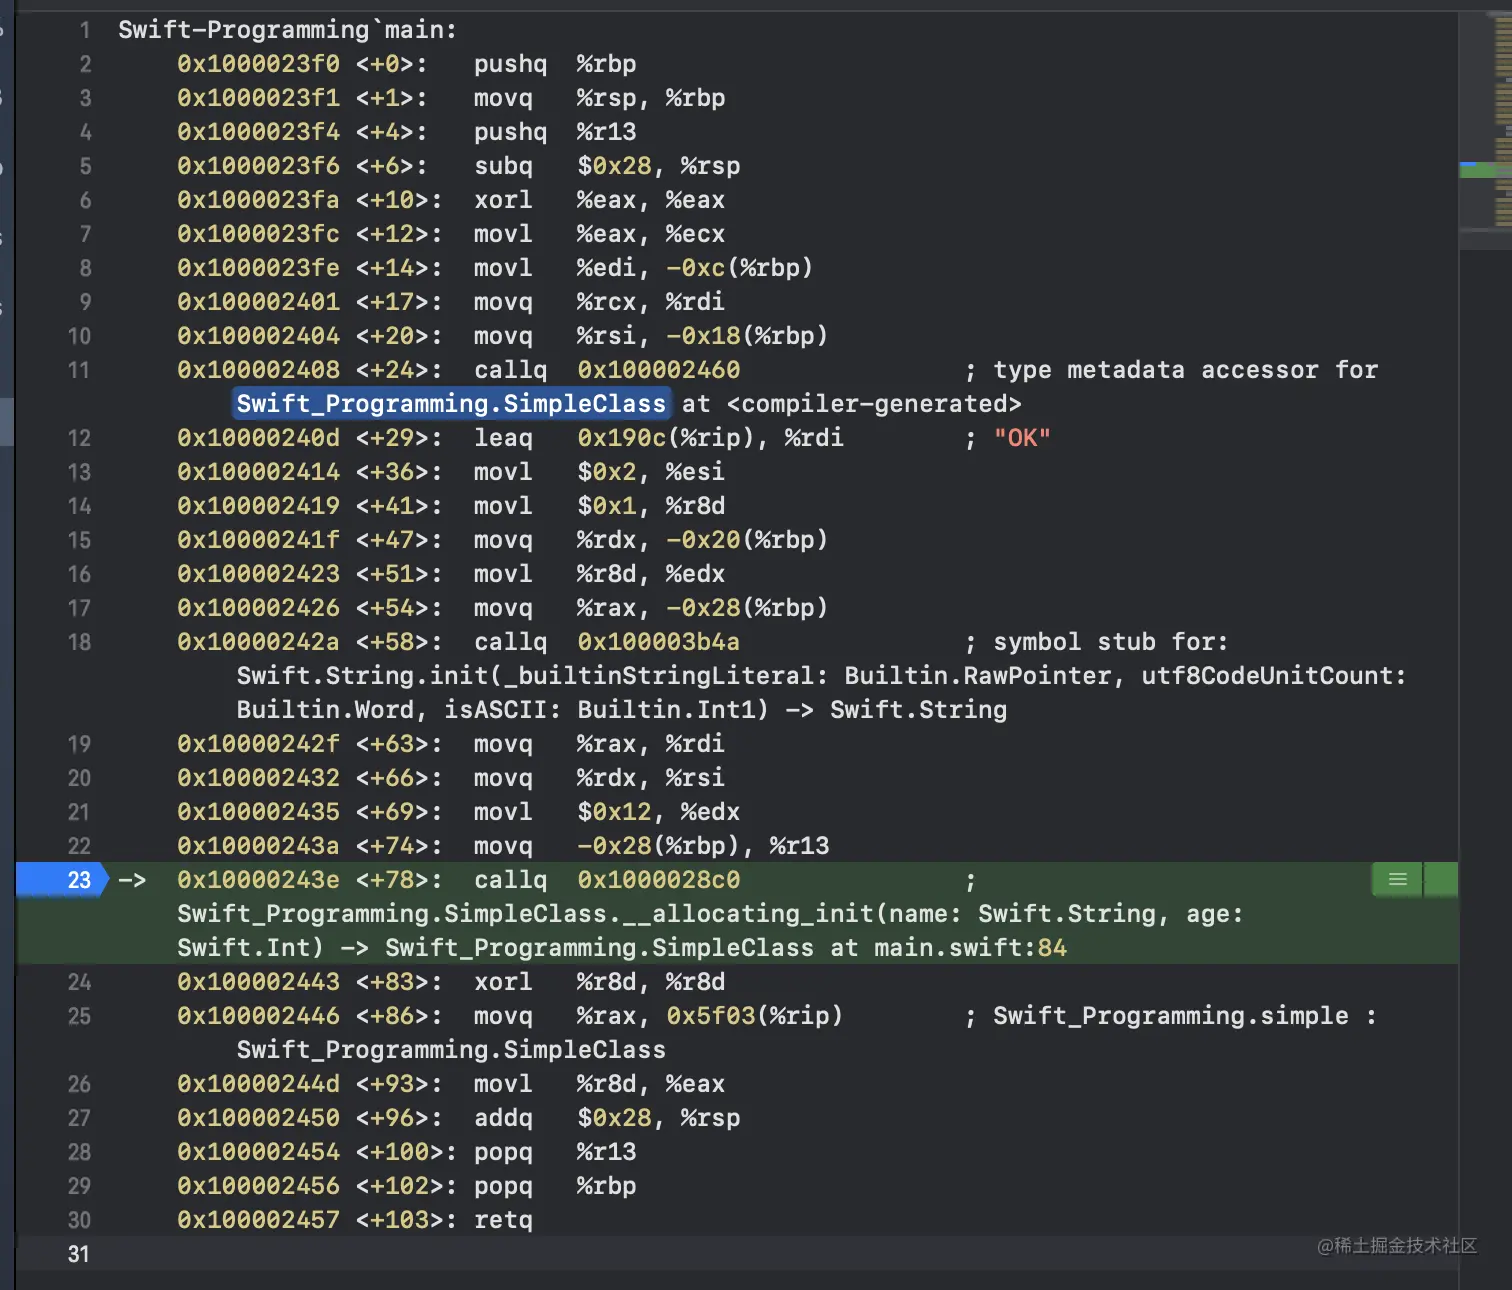
Task: Click the main.swift:84 reference text
Action: pyautogui.click(x=970, y=948)
